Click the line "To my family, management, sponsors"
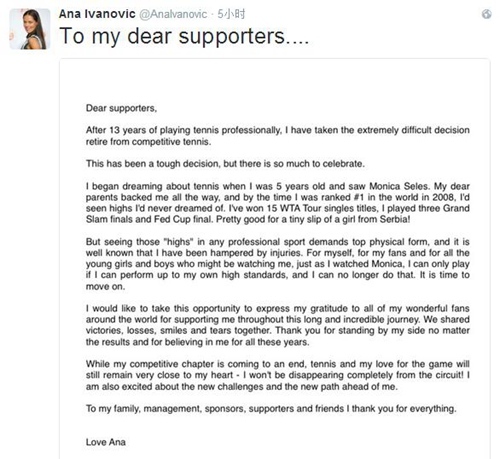Image resolution: width=500 pixels, height=459 pixels. tap(271, 409)
